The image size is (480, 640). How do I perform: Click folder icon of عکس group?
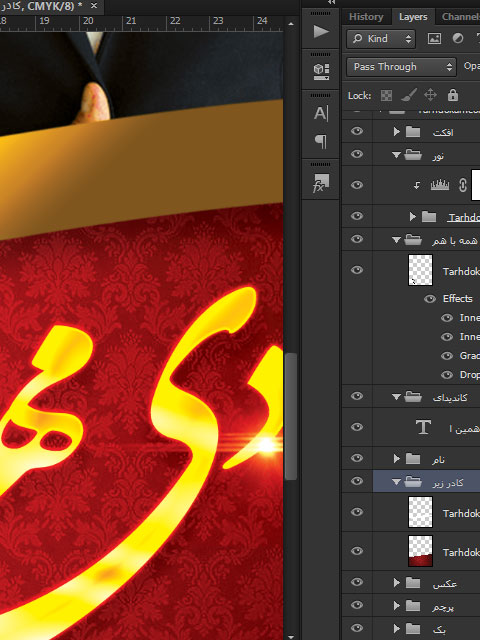(x=413, y=582)
